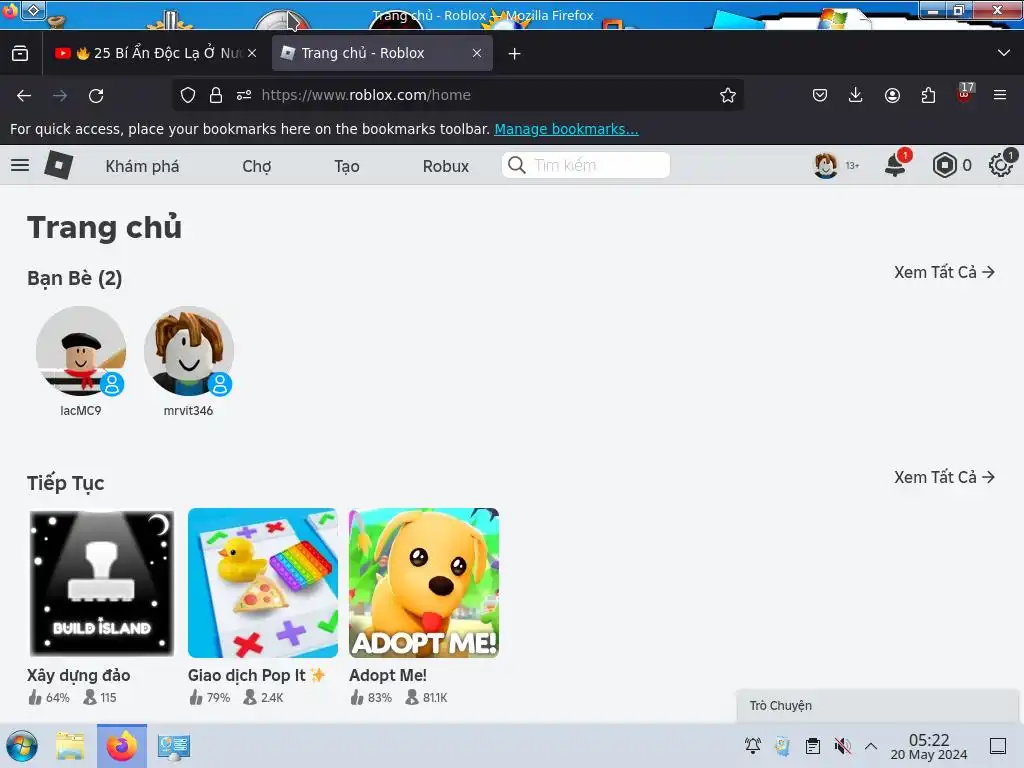This screenshot has width=1024, height=768.
Task: Open the clipboard tray icon
Action: click(x=813, y=746)
